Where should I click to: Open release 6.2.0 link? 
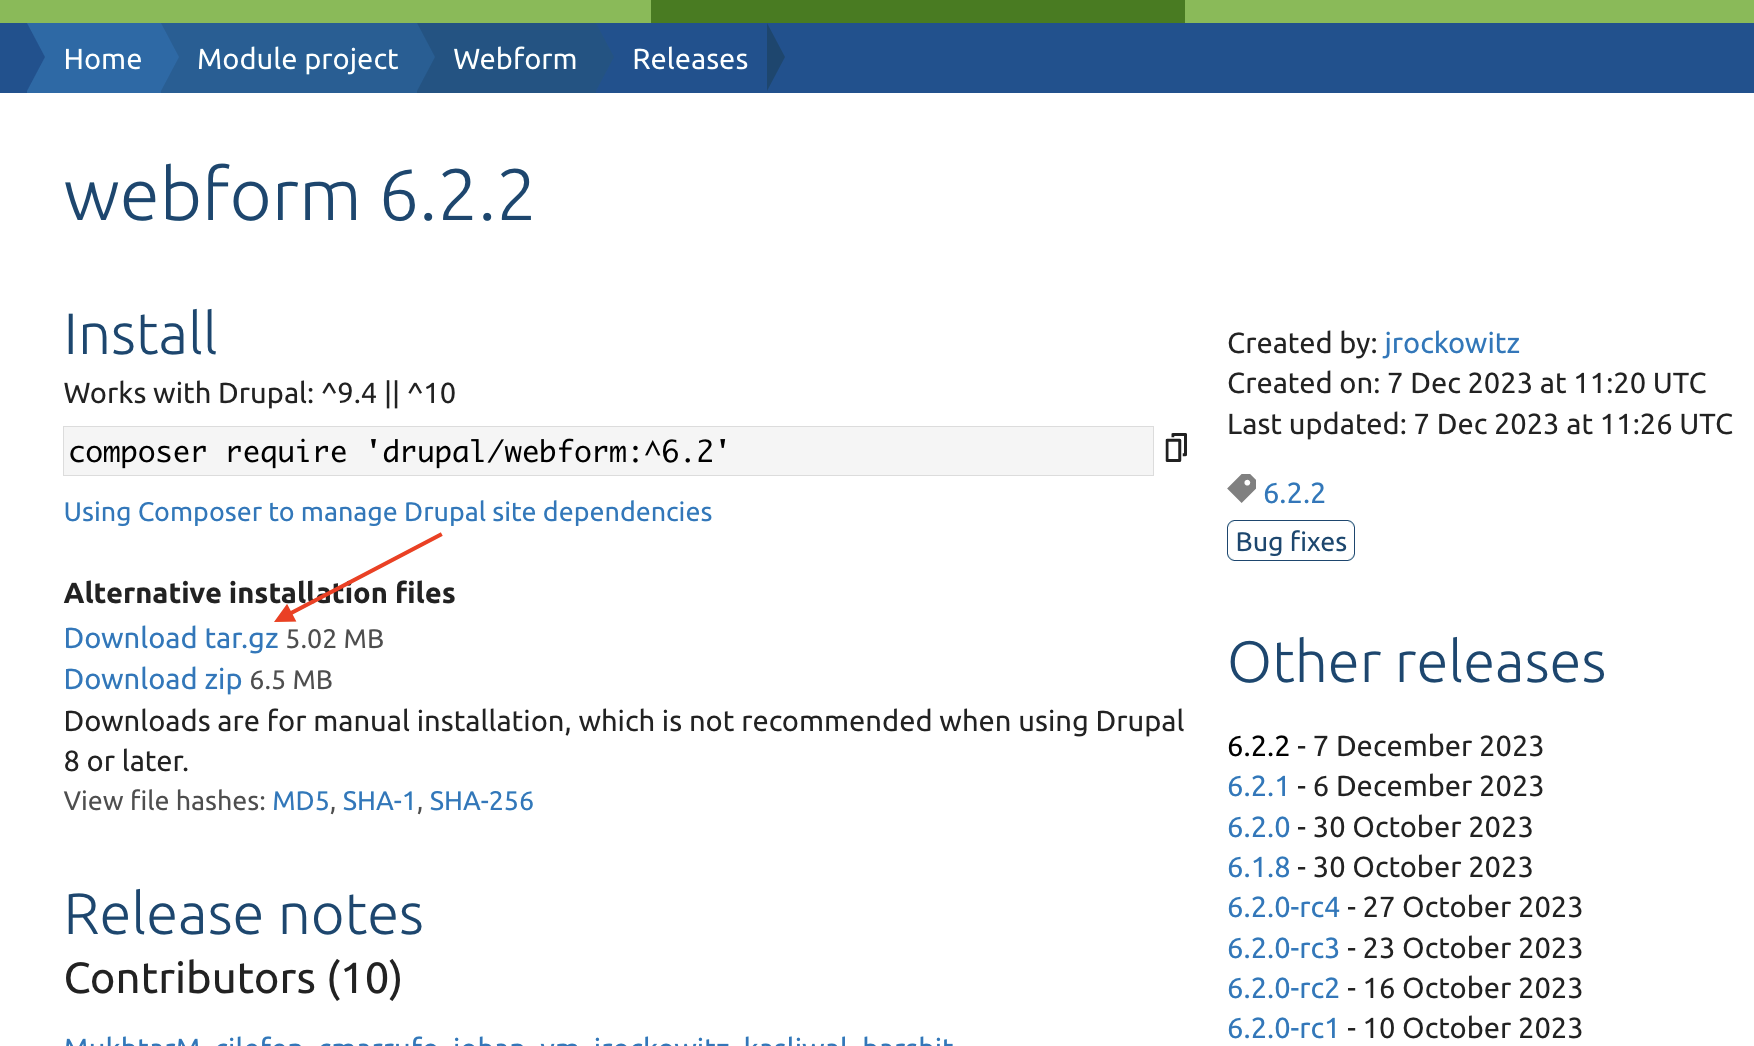point(1259,827)
